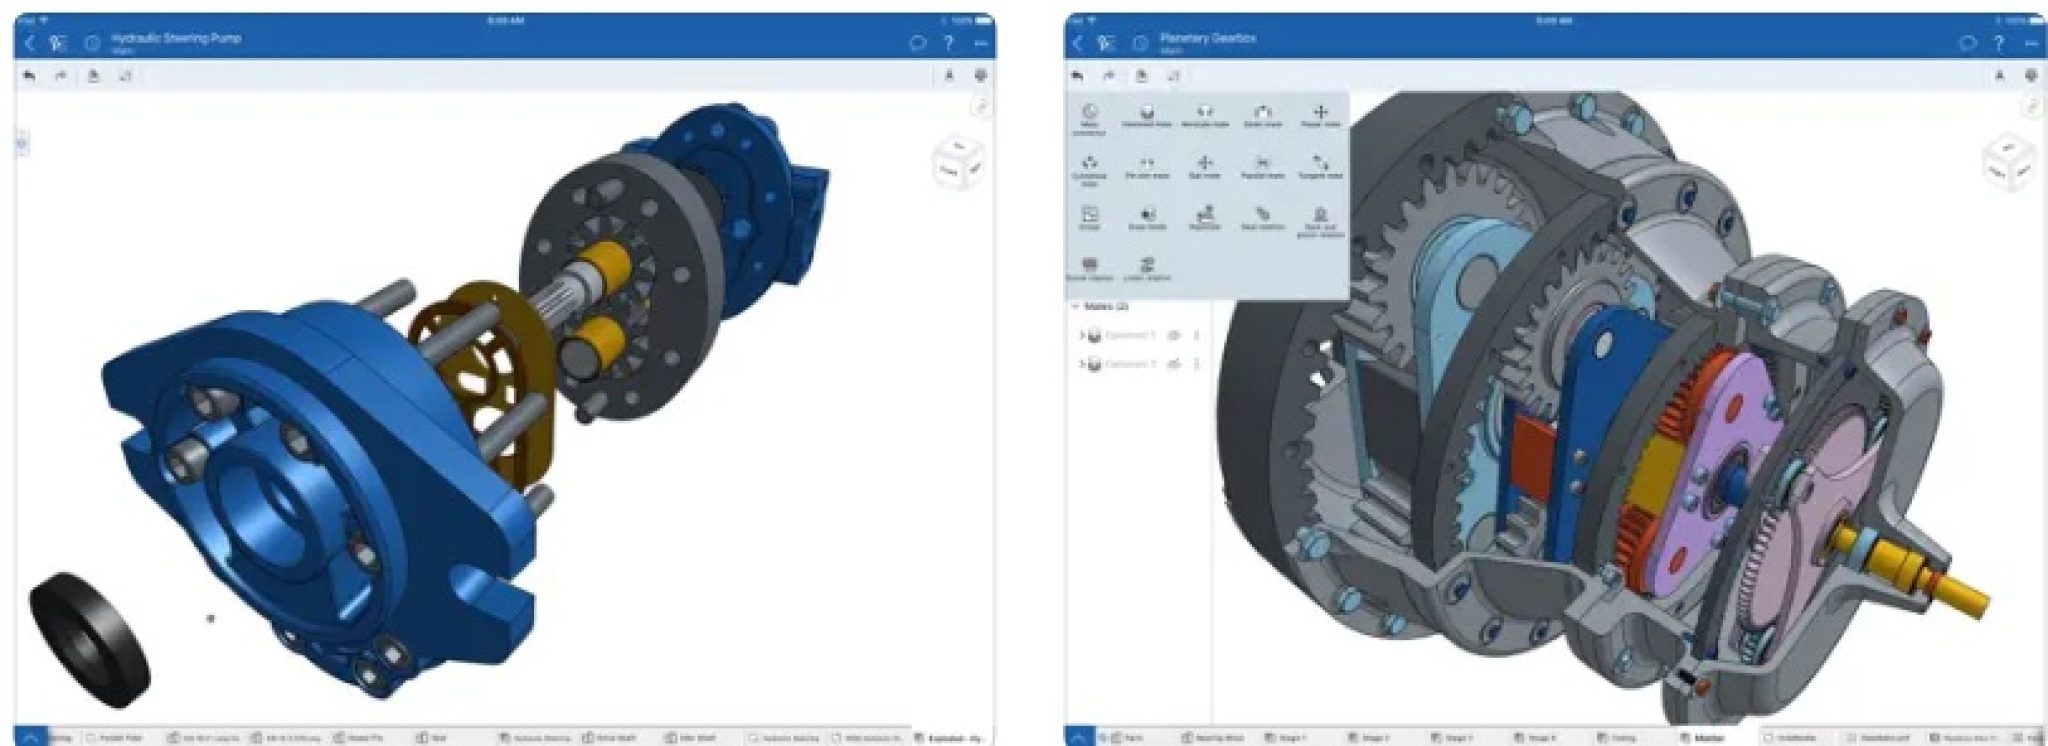Select the Replicate tool in mate panel
Screen dimensions: 2048x746
pos(1204,217)
